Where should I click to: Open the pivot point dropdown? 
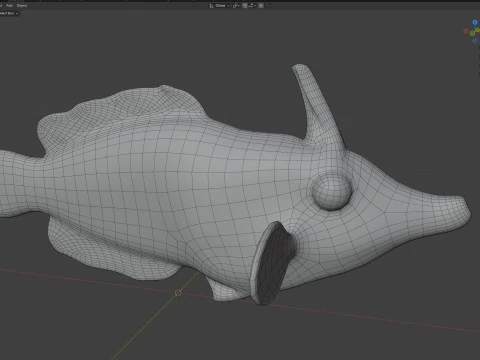pos(236,6)
